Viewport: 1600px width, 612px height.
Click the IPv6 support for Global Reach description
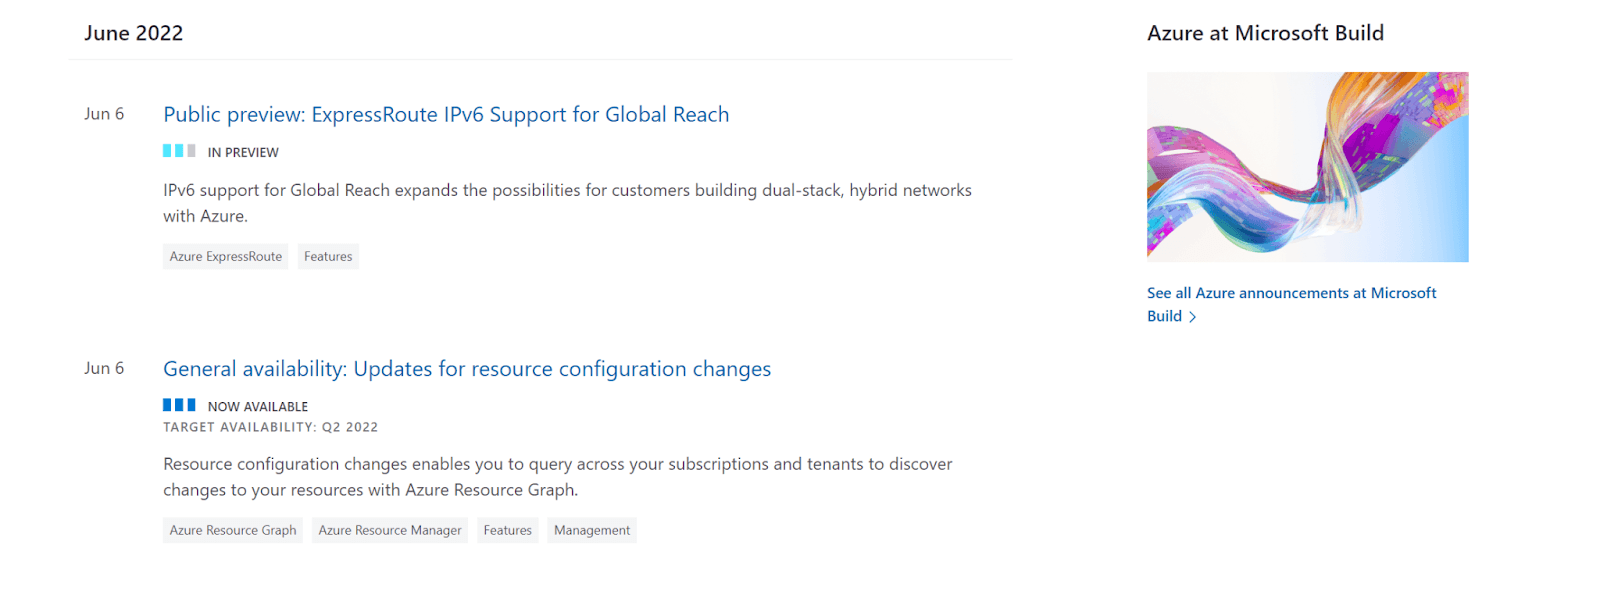pos(567,191)
